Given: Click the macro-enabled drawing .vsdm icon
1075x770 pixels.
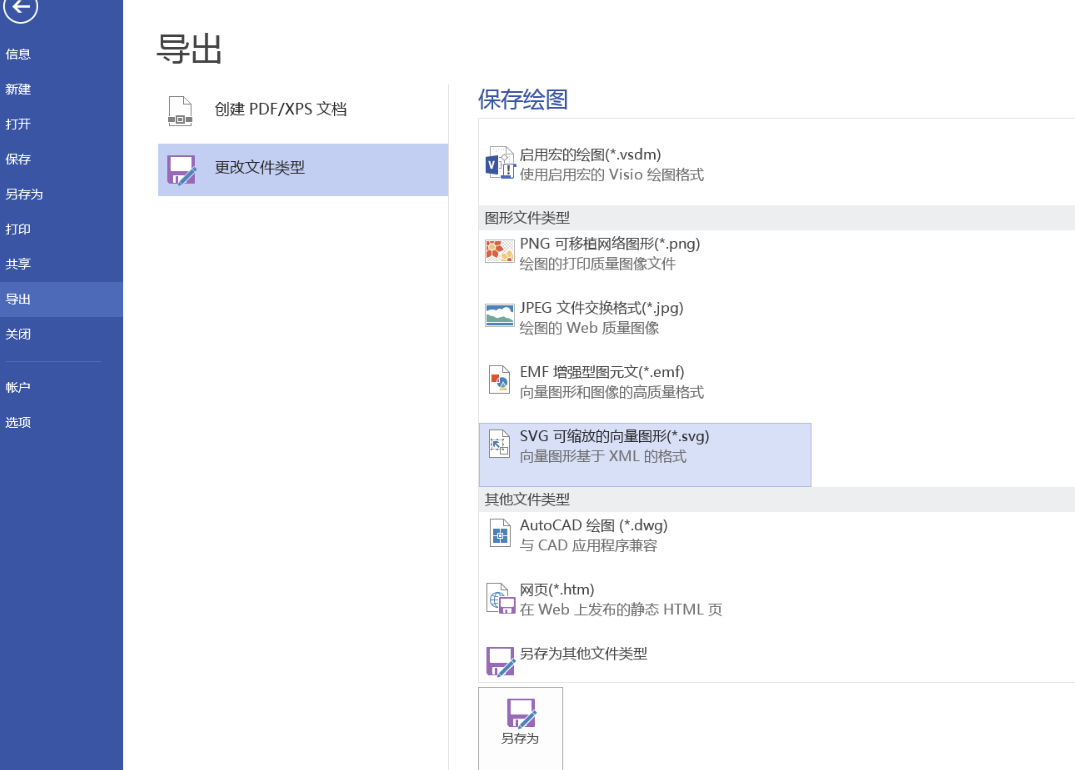Looking at the screenshot, I should (x=499, y=165).
